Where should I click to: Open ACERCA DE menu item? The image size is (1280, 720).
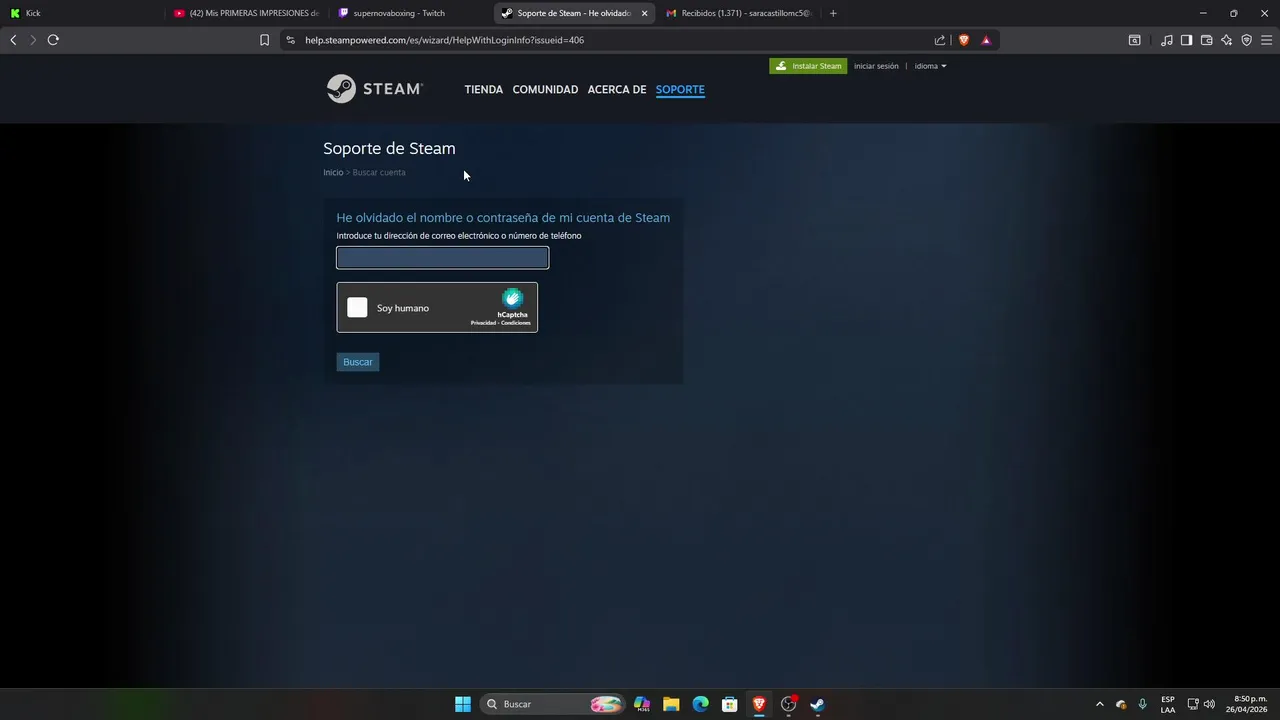(x=617, y=89)
